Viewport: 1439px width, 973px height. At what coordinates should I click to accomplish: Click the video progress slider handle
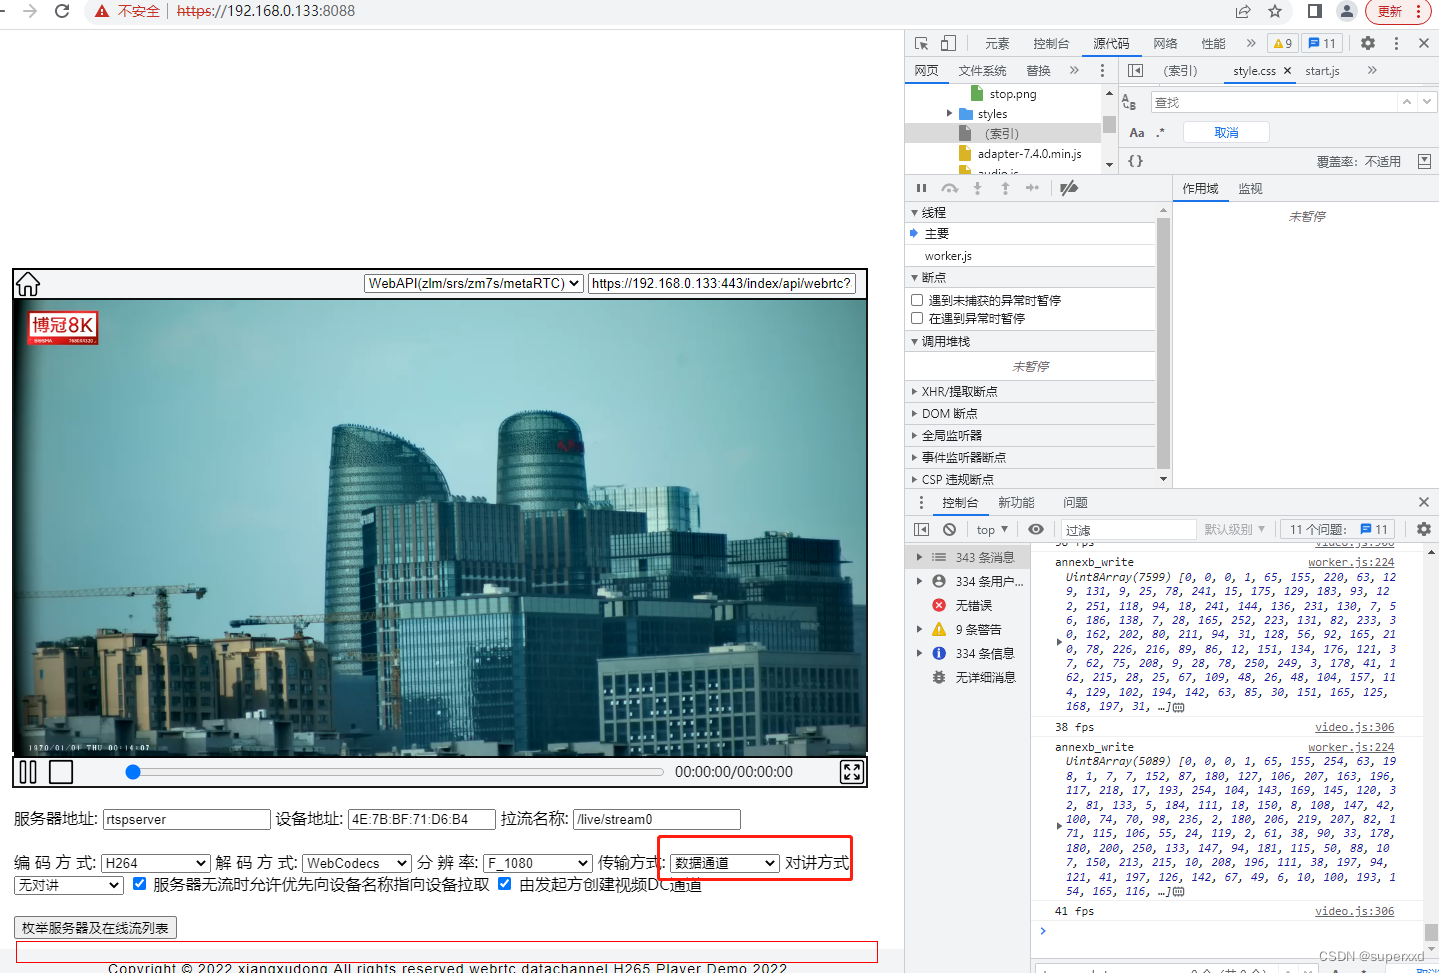[x=133, y=772]
